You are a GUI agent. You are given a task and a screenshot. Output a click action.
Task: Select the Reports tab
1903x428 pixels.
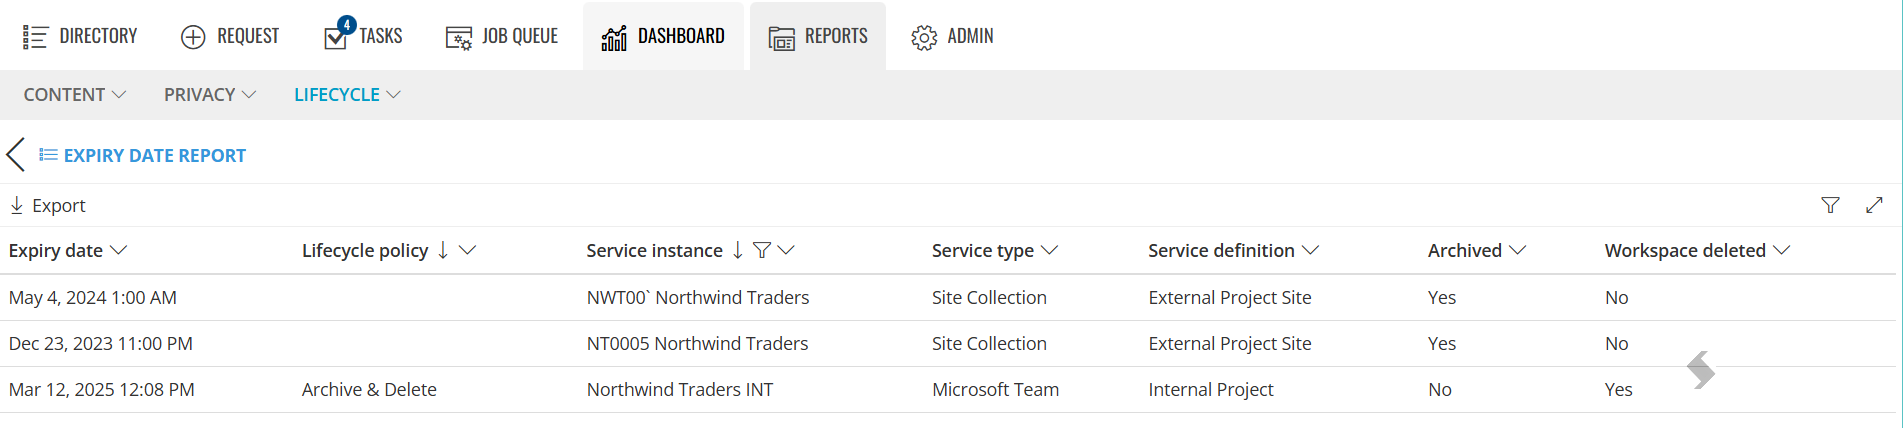point(818,36)
